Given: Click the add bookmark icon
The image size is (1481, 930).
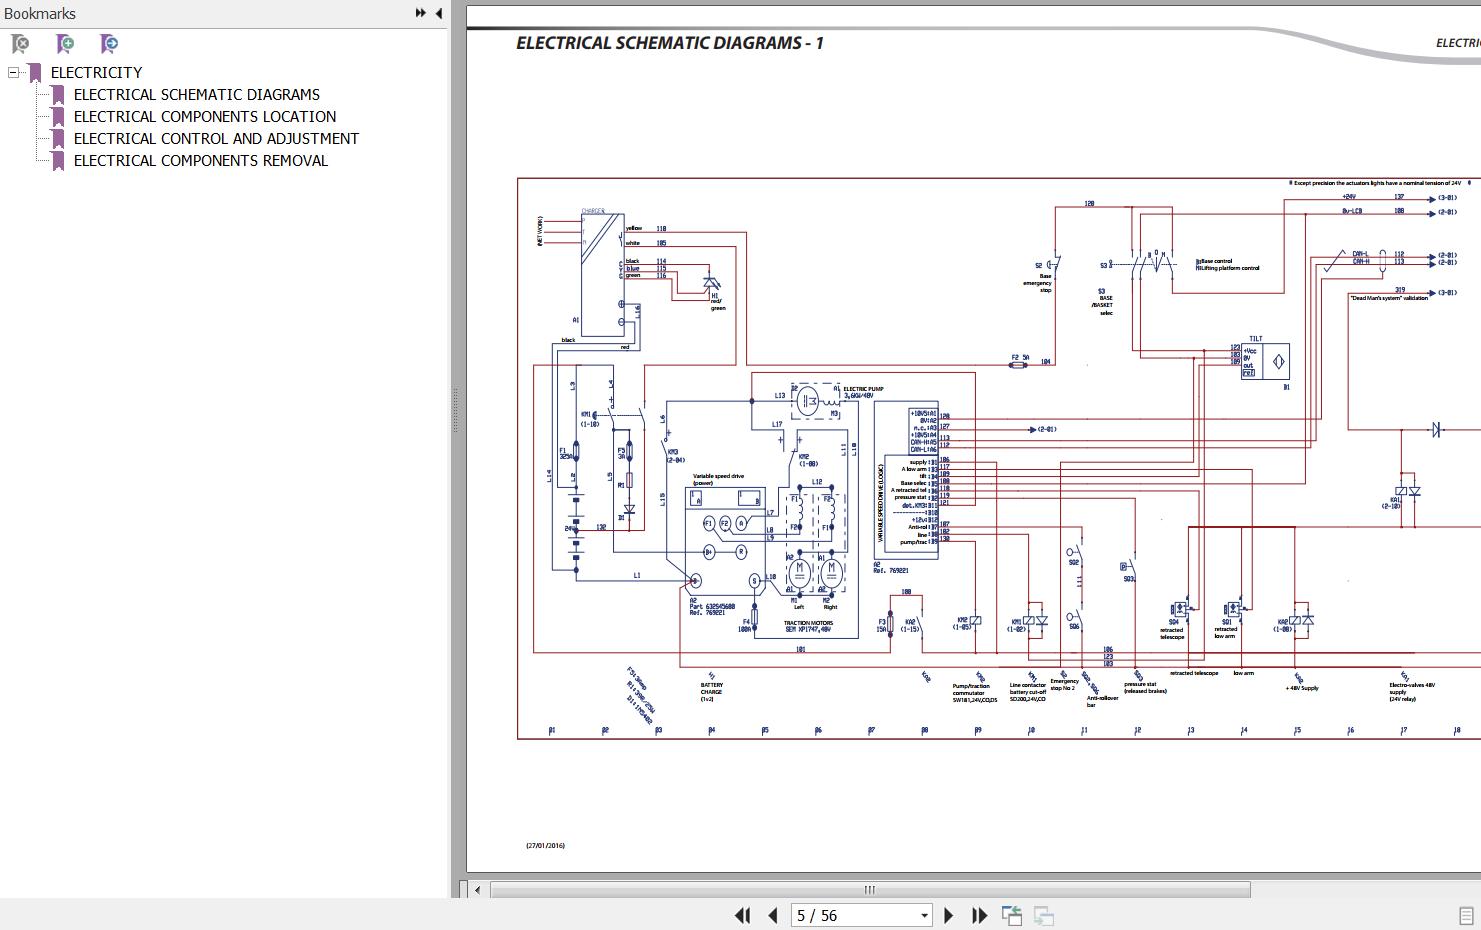Looking at the screenshot, I should click(65, 44).
